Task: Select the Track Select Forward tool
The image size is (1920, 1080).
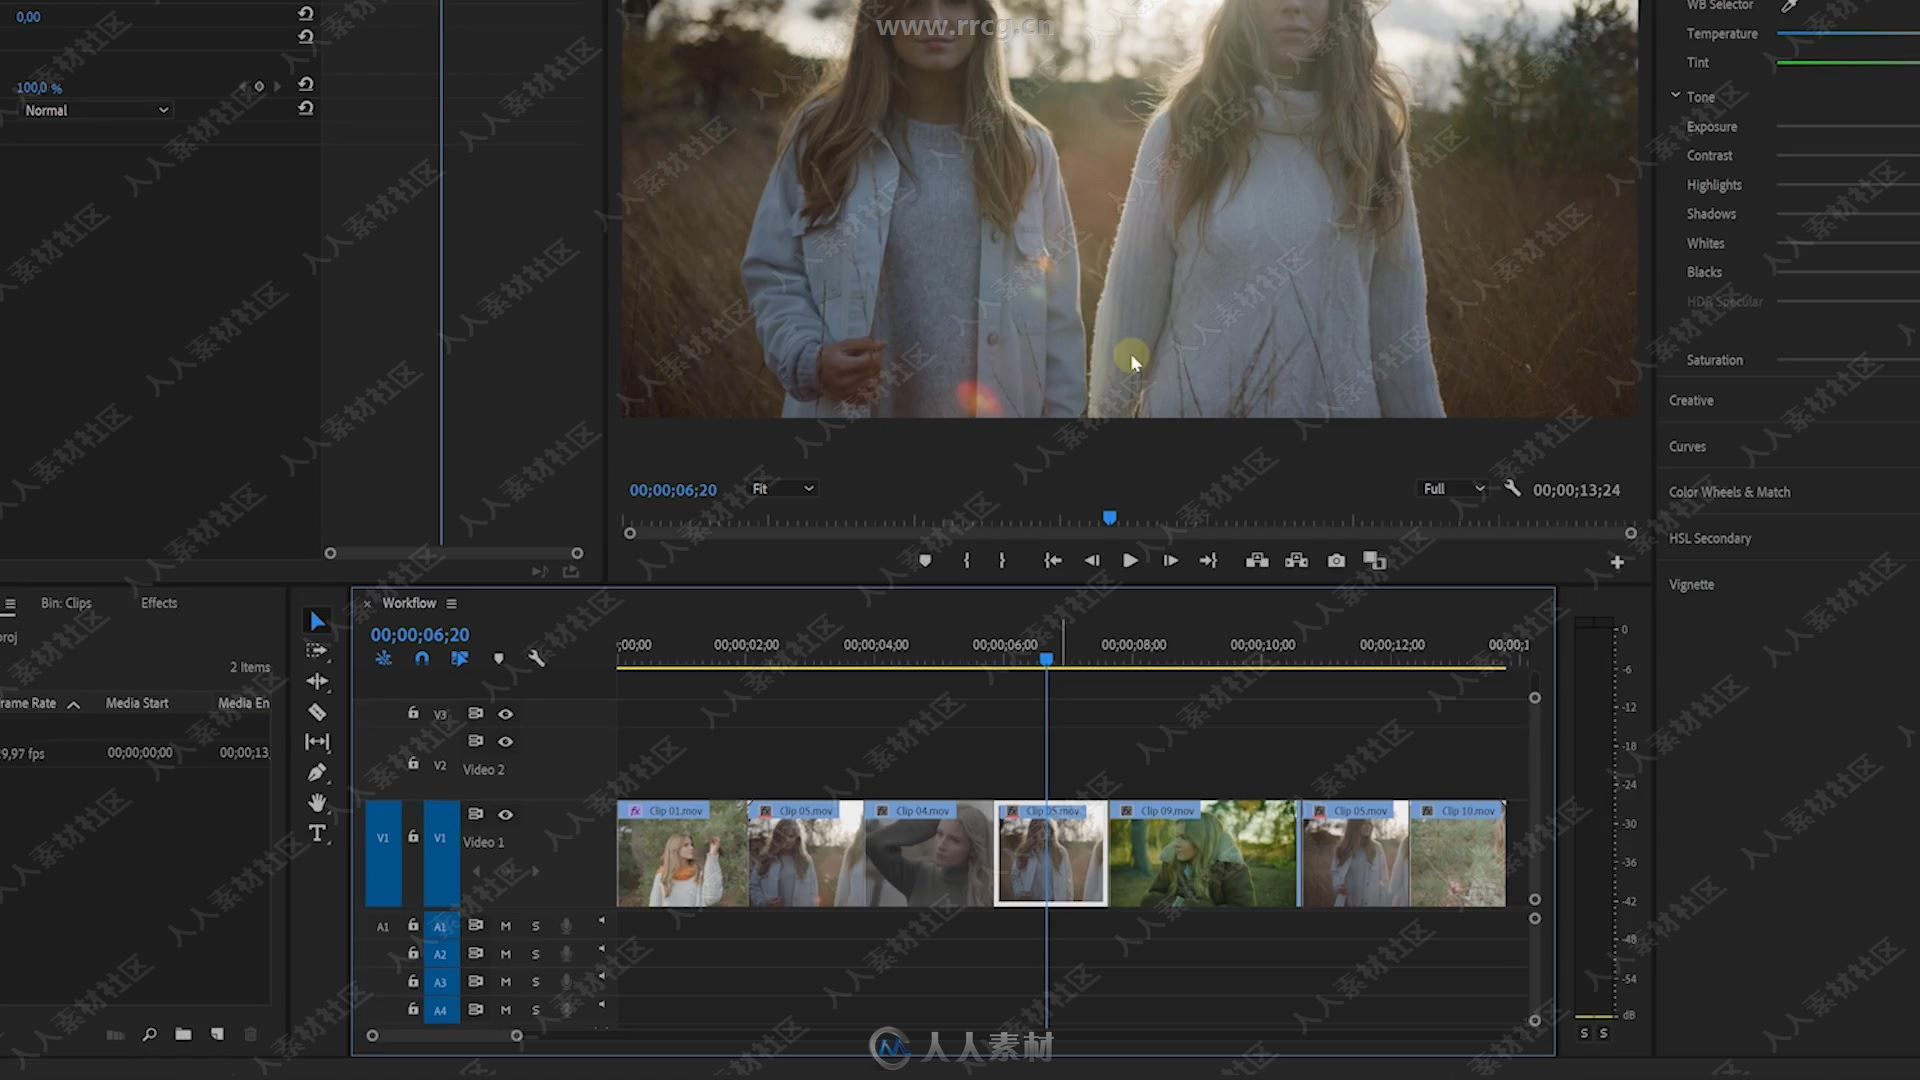Action: [318, 651]
